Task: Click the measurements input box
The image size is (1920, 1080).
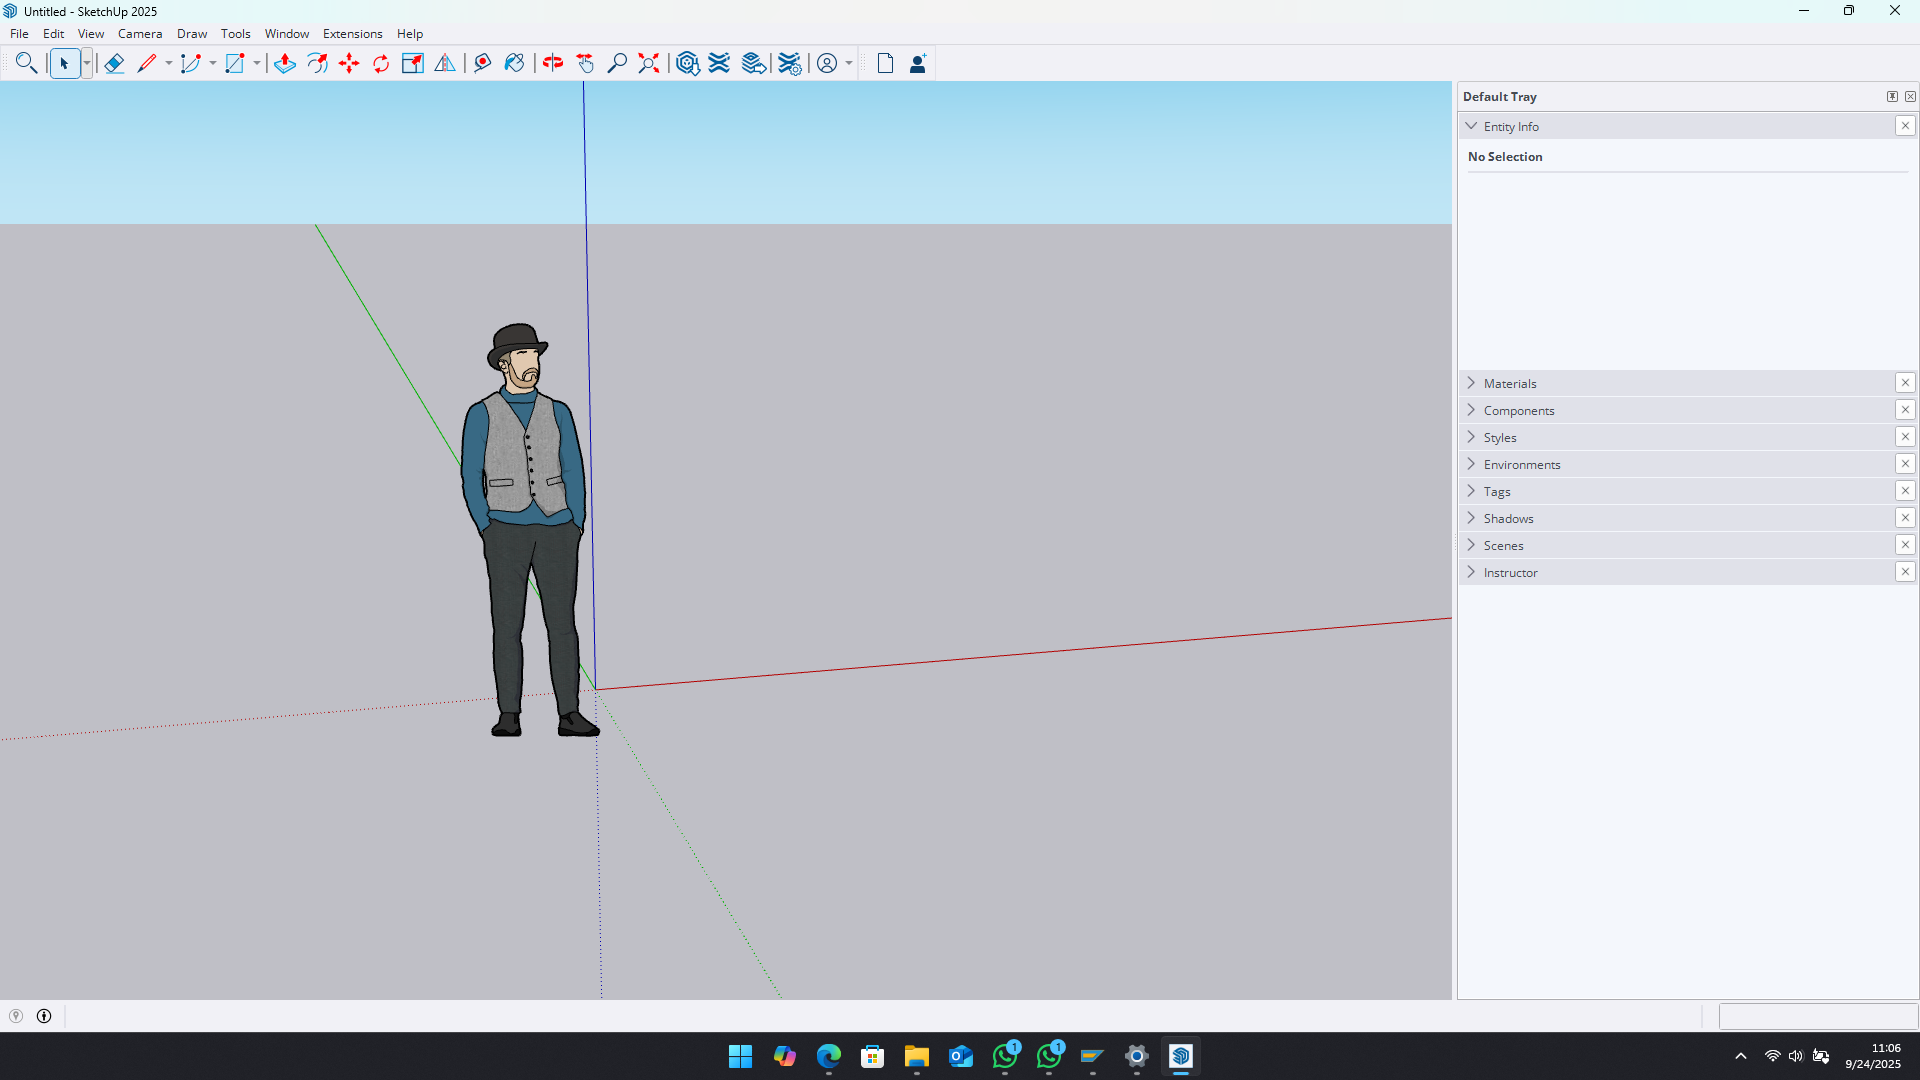Action: pos(1817,1016)
